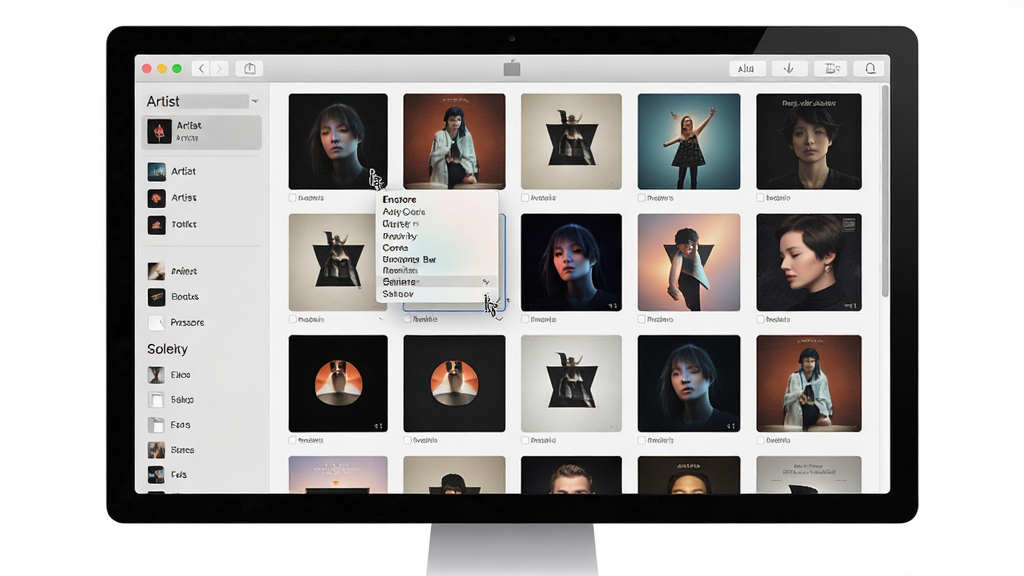This screenshot has height=576, width=1024.
Task: Select the highlighted 'Seriere' context menu row
Action: point(436,282)
